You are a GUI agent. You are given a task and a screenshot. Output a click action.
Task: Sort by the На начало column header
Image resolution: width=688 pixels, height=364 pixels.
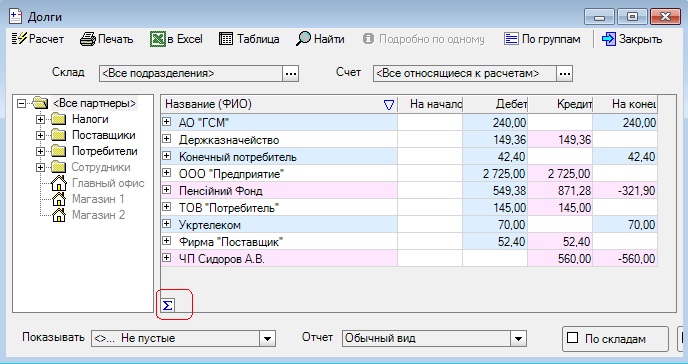point(430,104)
